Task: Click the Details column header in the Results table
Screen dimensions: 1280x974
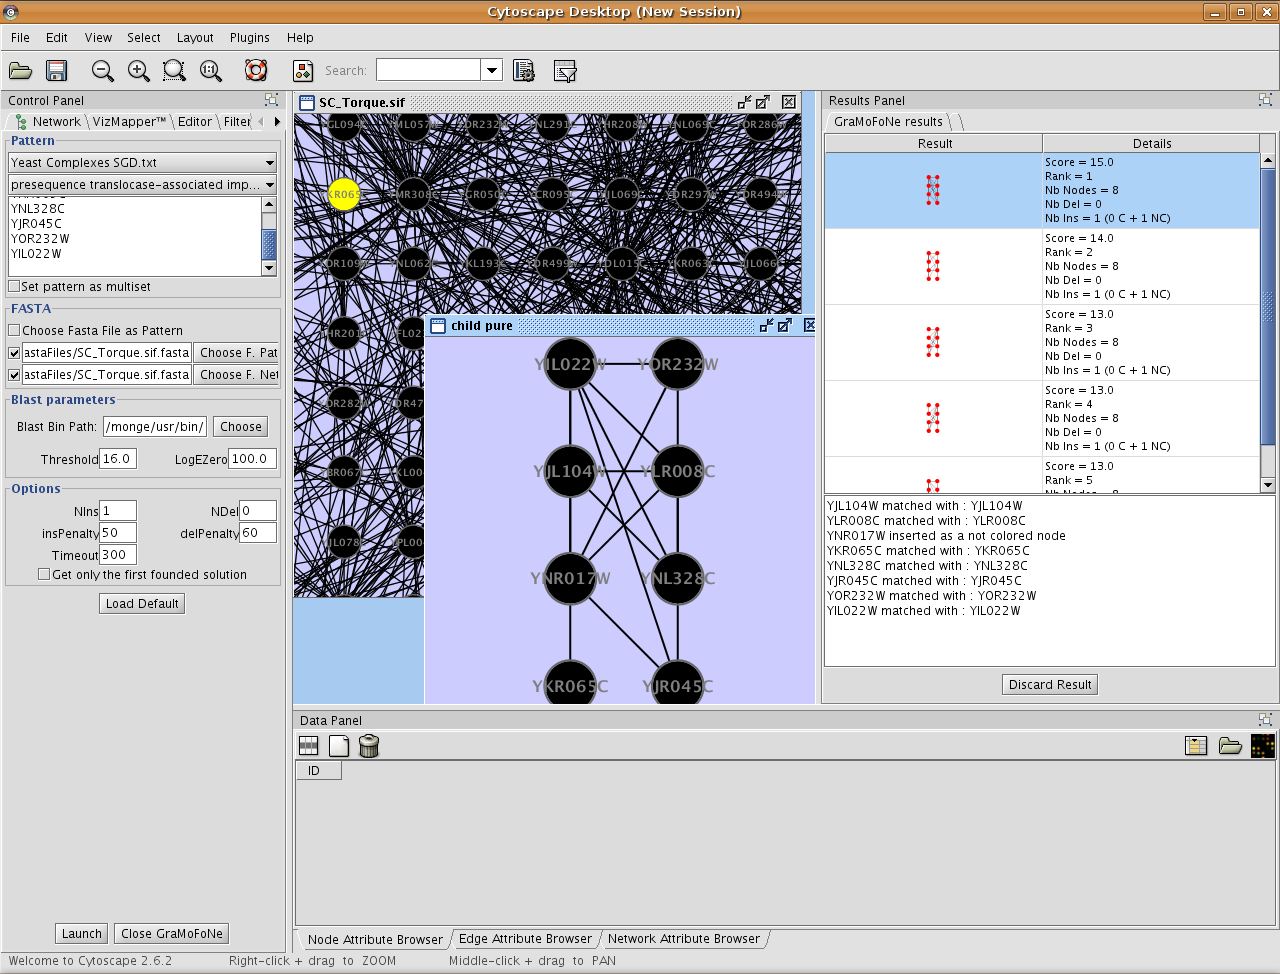Action: tap(1151, 143)
